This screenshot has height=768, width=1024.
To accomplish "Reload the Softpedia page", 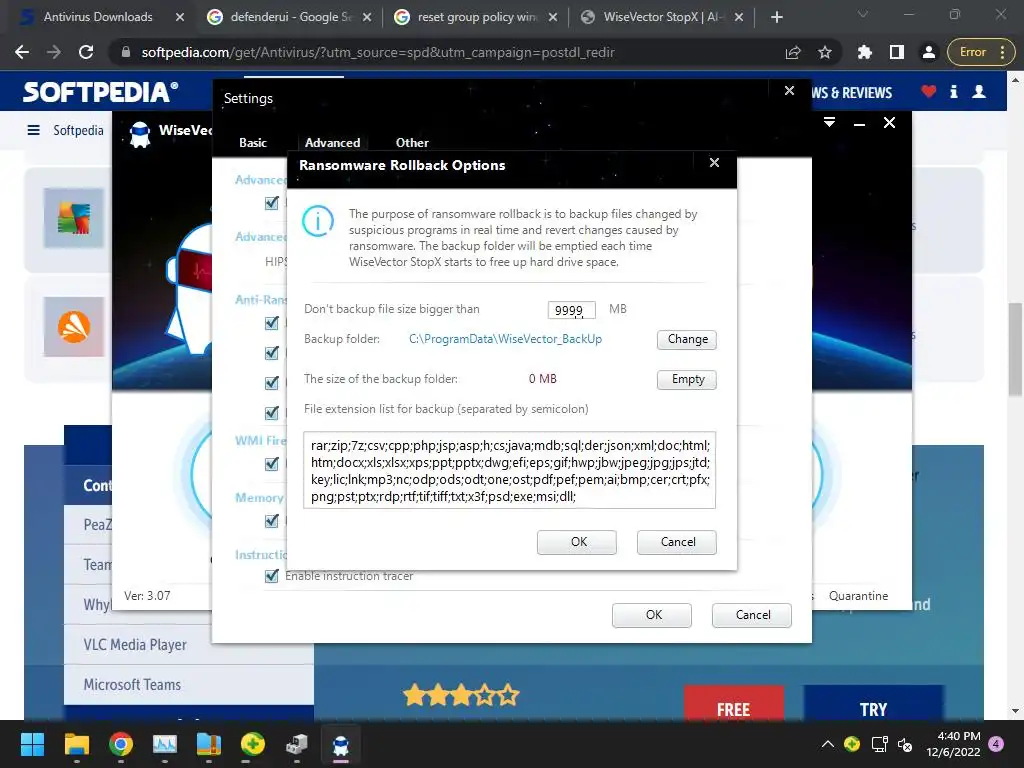I will pyautogui.click(x=86, y=52).
